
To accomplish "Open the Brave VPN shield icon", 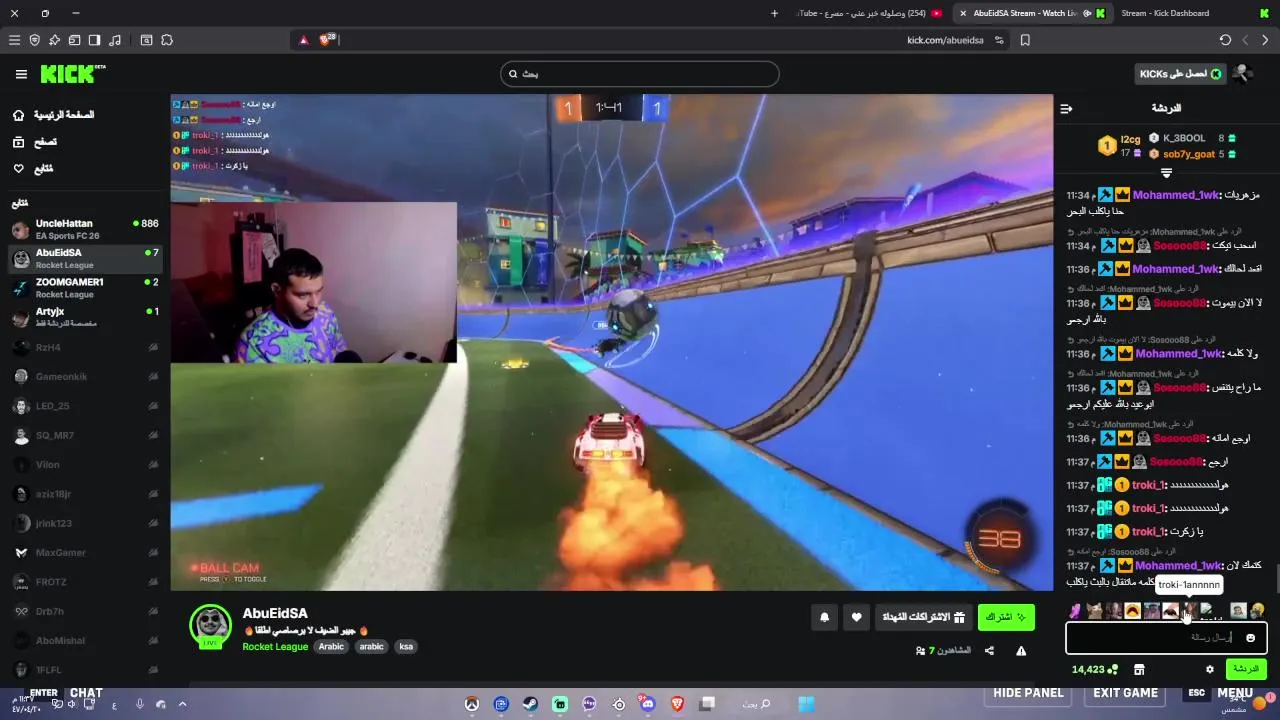I will click(34, 40).
